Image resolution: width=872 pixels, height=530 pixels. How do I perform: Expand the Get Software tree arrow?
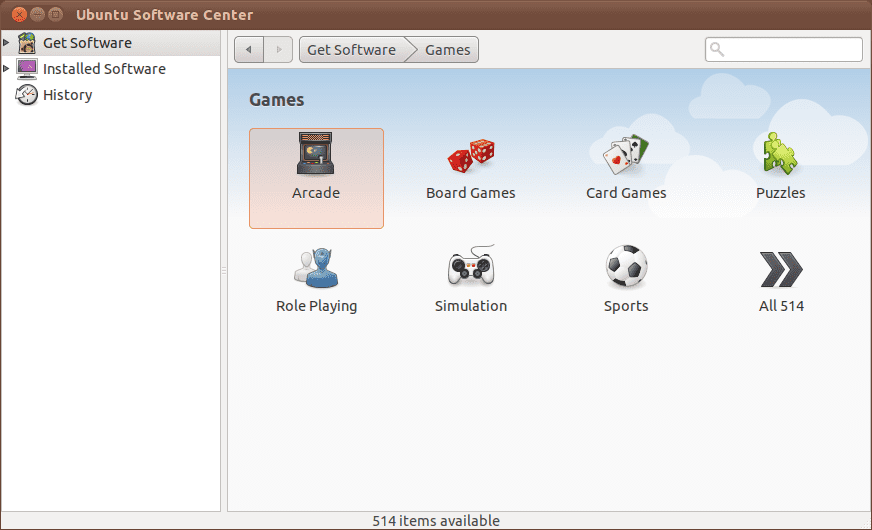7,43
